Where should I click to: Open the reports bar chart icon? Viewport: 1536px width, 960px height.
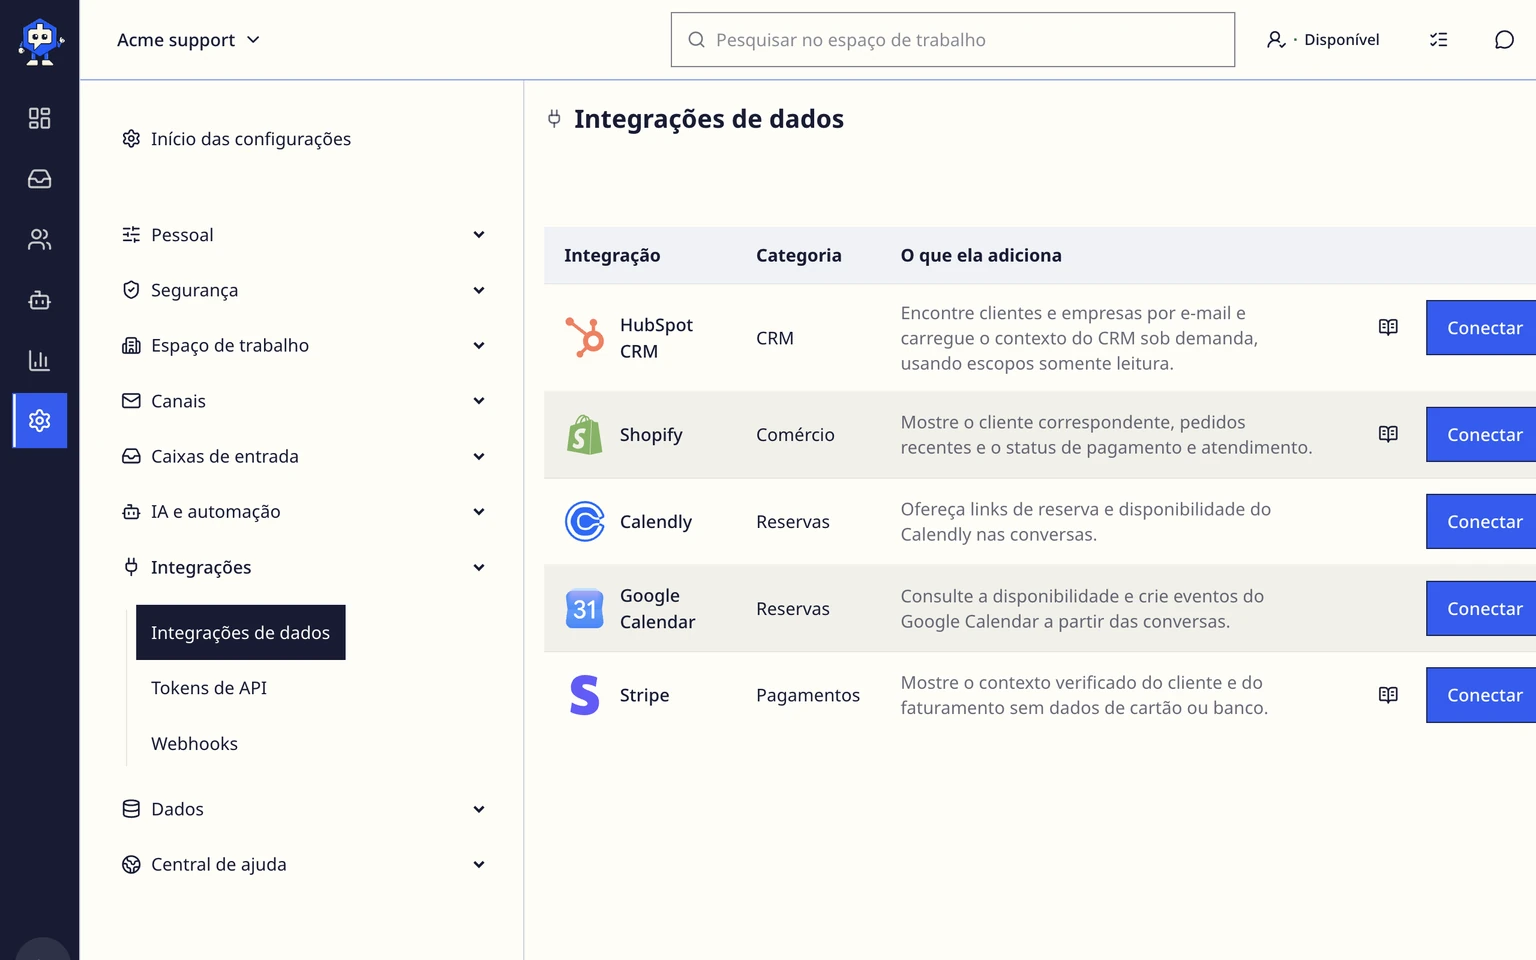tap(39, 360)
